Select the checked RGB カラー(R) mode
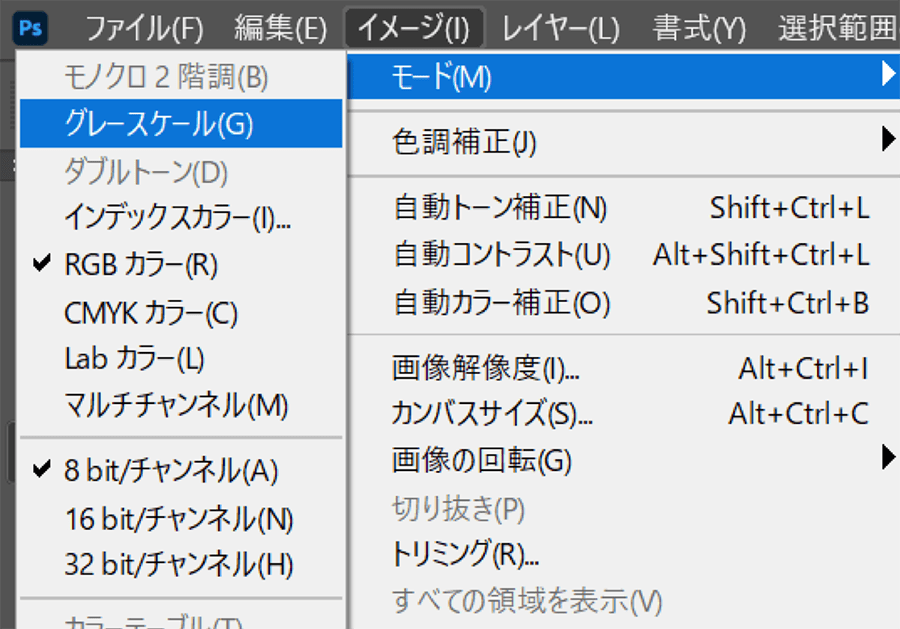Screen dimensions: 900x629 point(140,265)
